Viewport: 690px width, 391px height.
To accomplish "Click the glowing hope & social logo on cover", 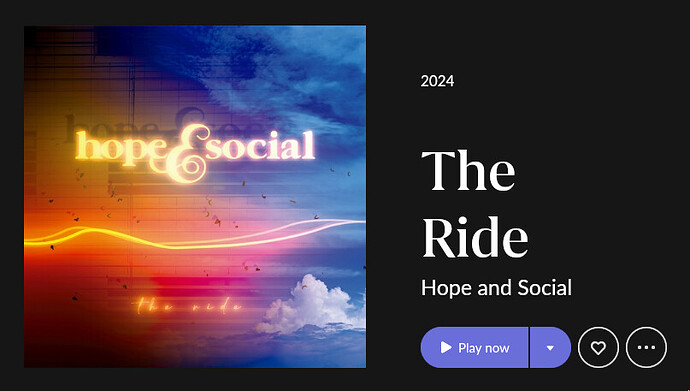I will coord(195,151).
